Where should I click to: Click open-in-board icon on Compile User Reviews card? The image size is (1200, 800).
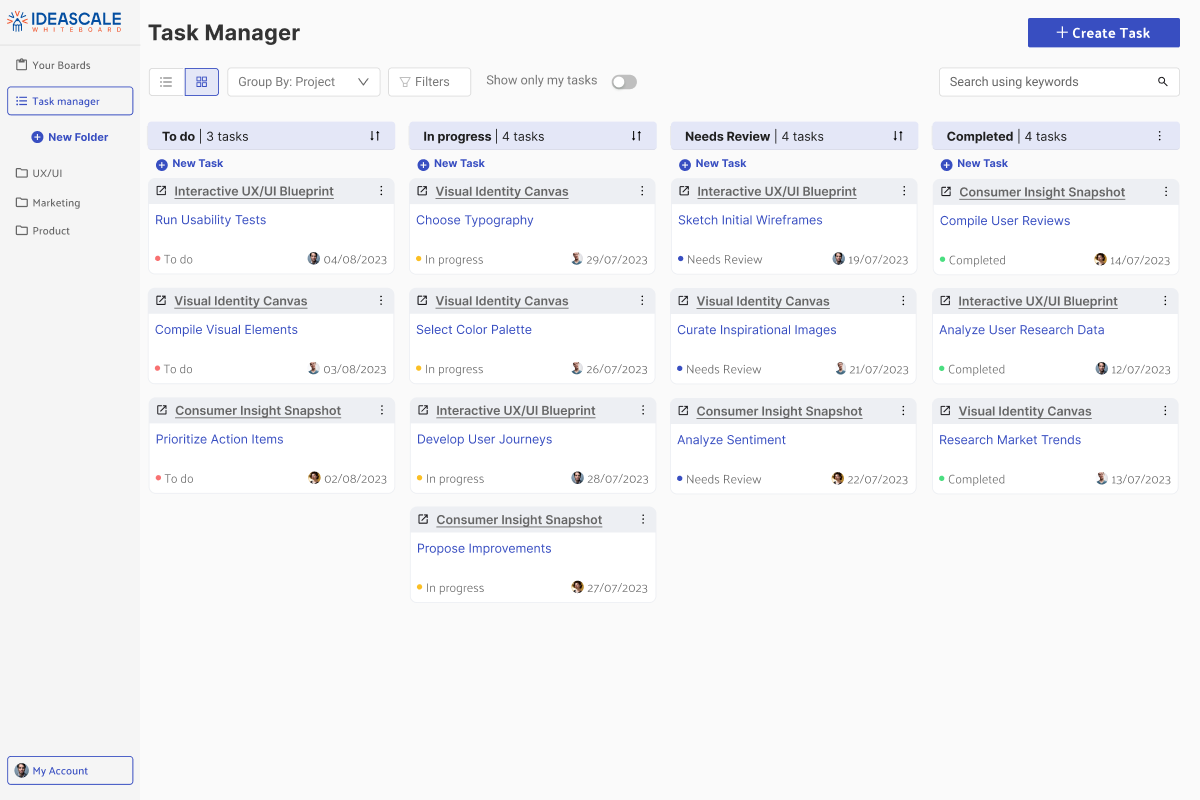point(946,192)
